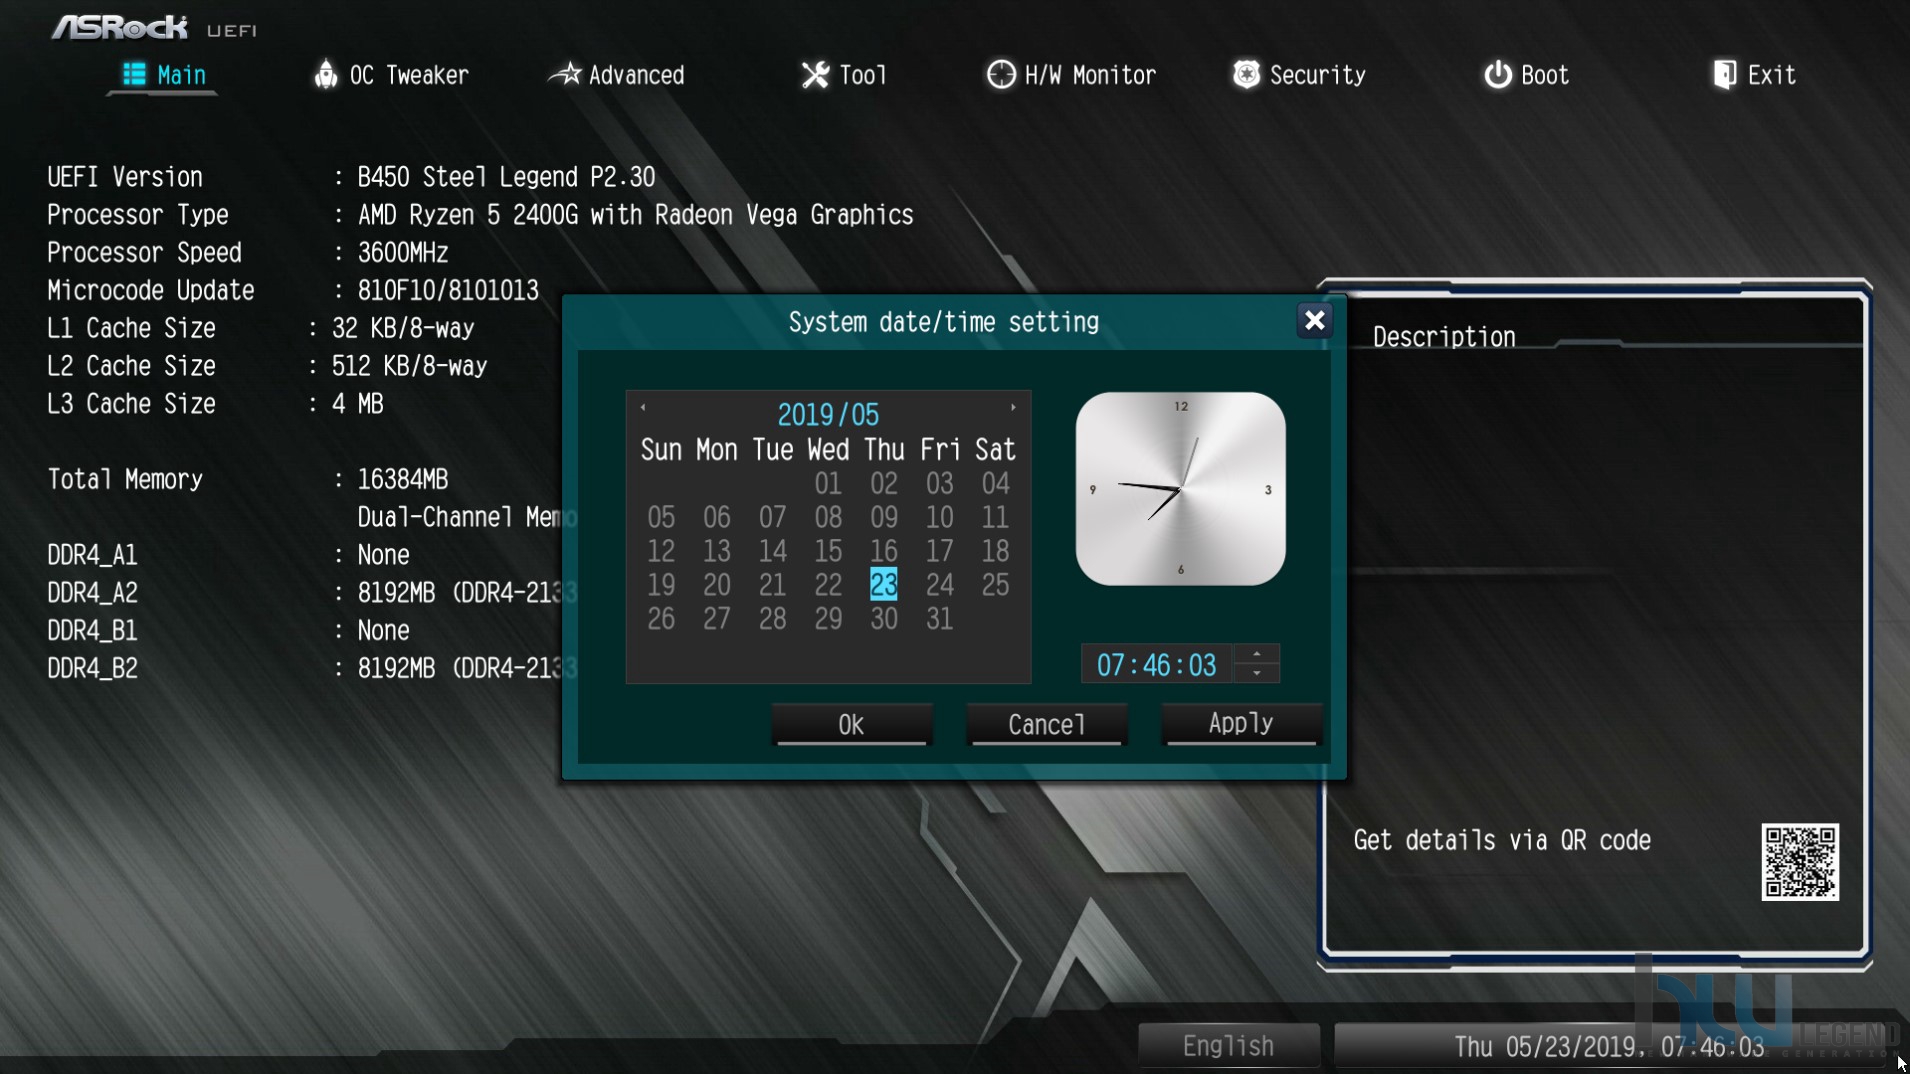Click the Tool wrench icon
Screen dimensions: 1910x1074
pyautogui.click(x=815, y=75)
